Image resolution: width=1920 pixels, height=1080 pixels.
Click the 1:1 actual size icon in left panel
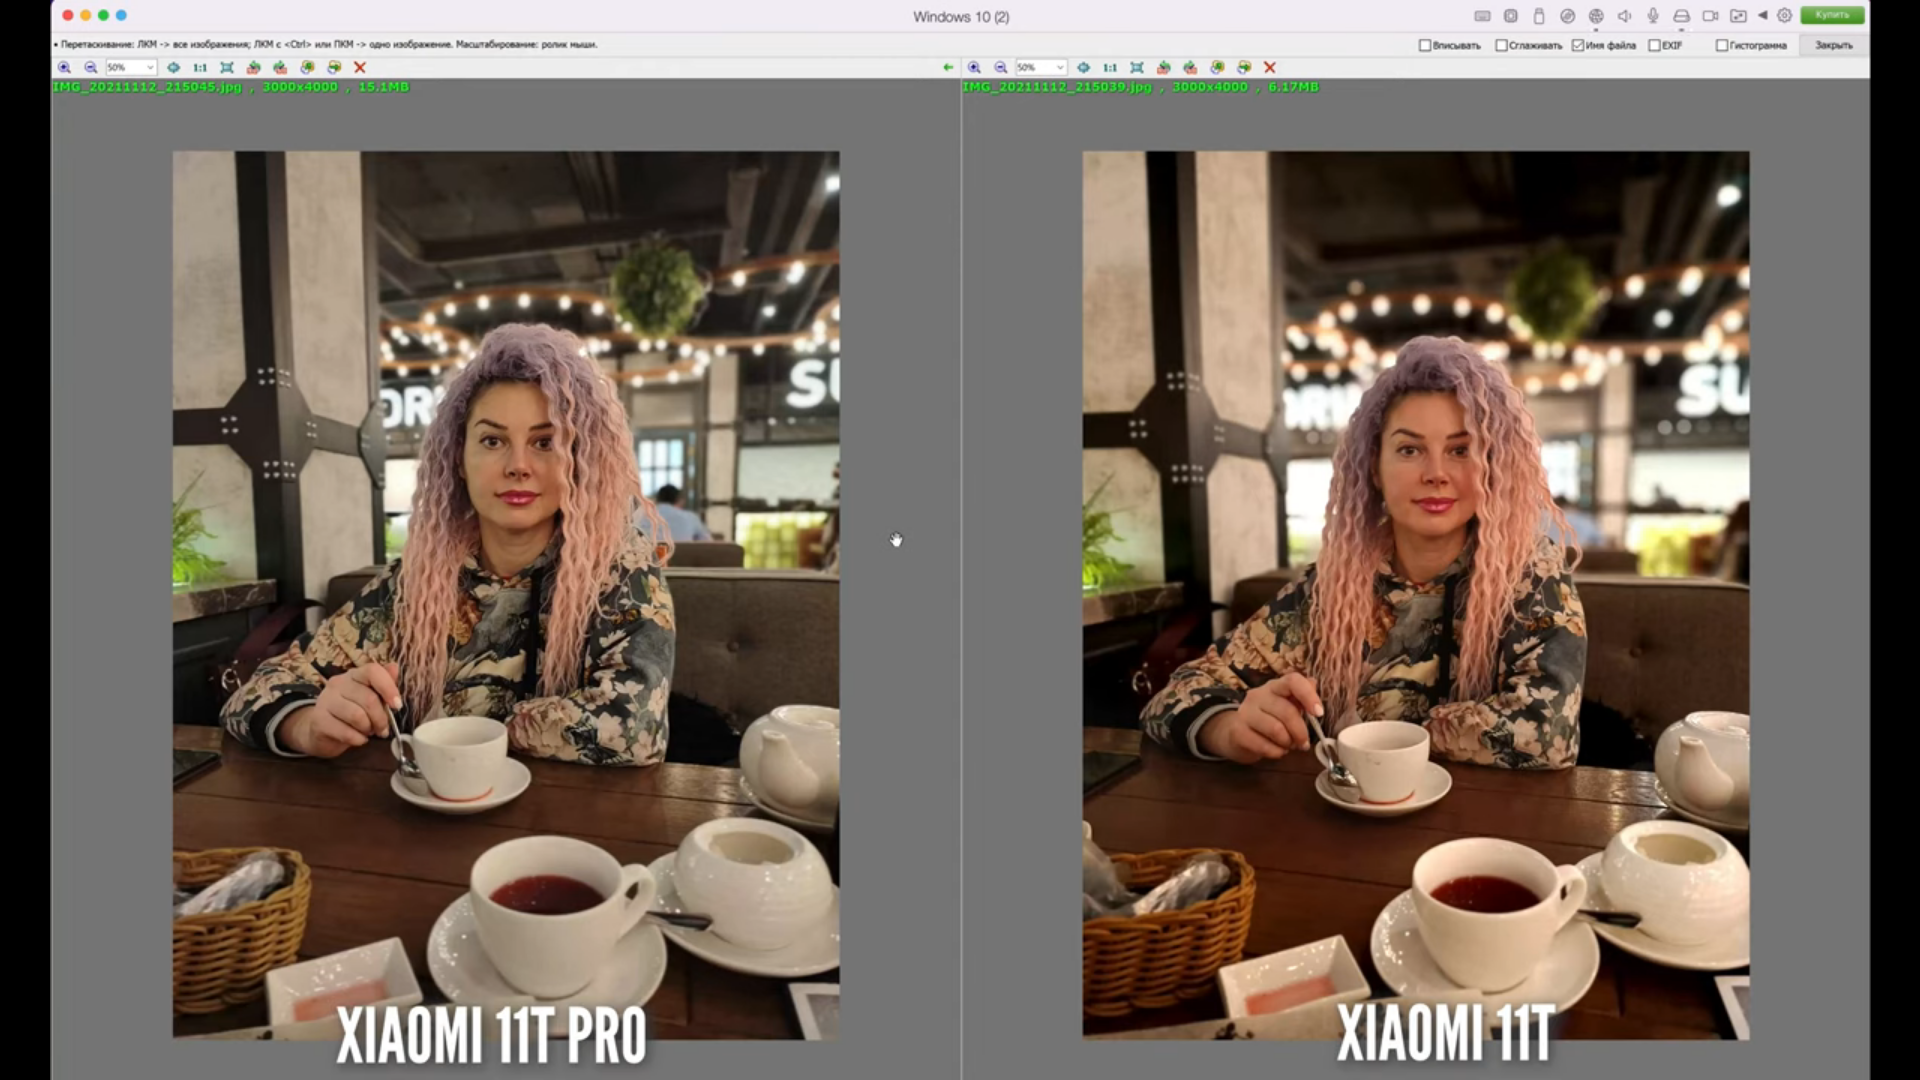point(200,67)
